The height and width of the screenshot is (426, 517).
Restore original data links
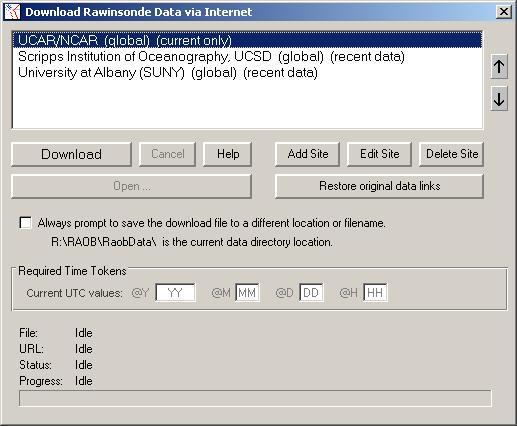coord(379,186)
